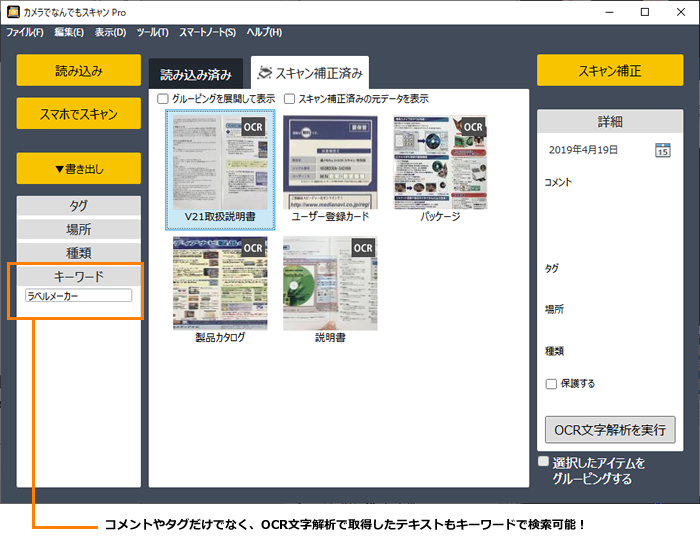700x537 pixels.
Task: Select the ユーザー登録カード thumbnail
Action: pyautogui.click(x=330, y=162)
